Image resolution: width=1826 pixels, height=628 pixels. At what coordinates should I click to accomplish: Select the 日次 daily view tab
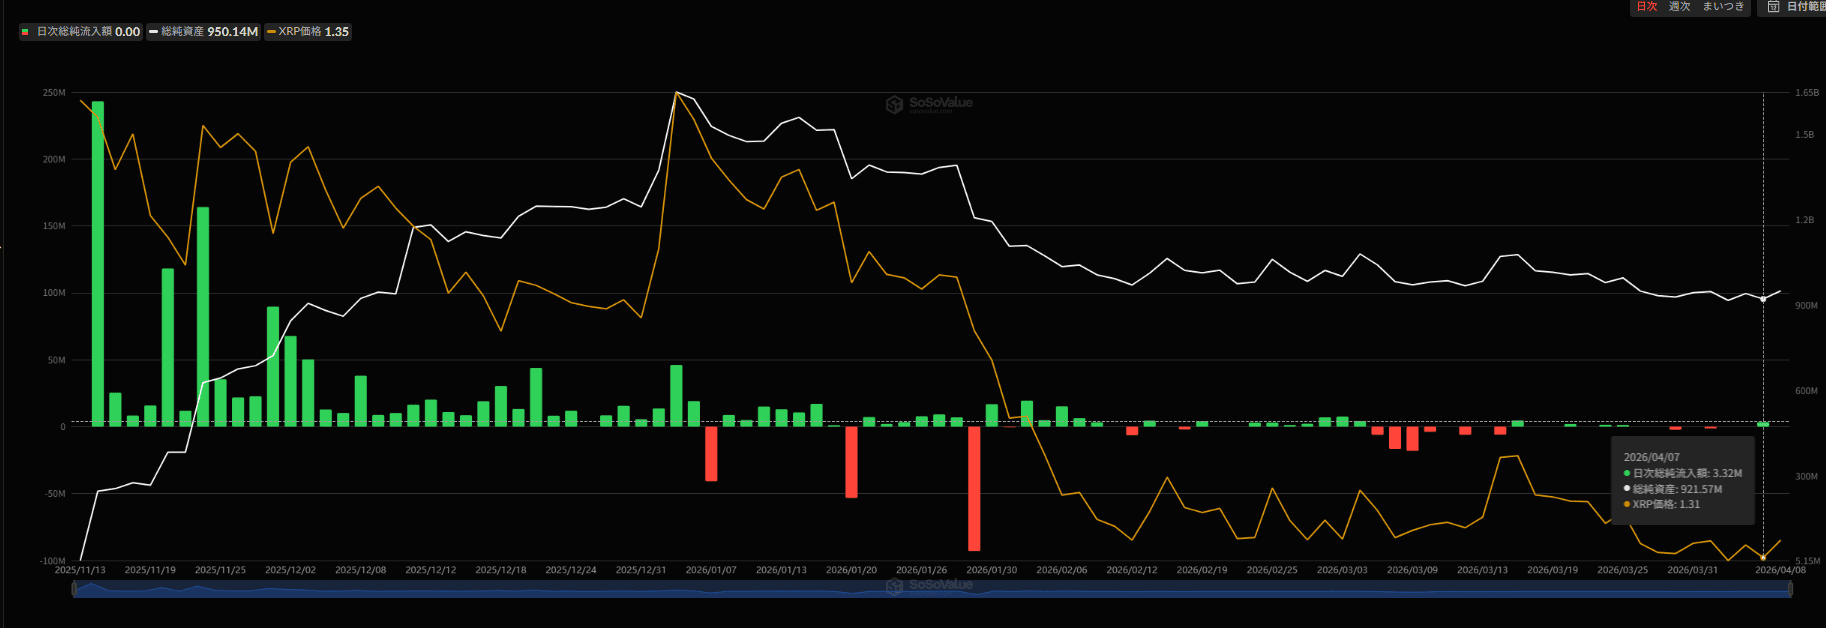tap(1646, 7)
